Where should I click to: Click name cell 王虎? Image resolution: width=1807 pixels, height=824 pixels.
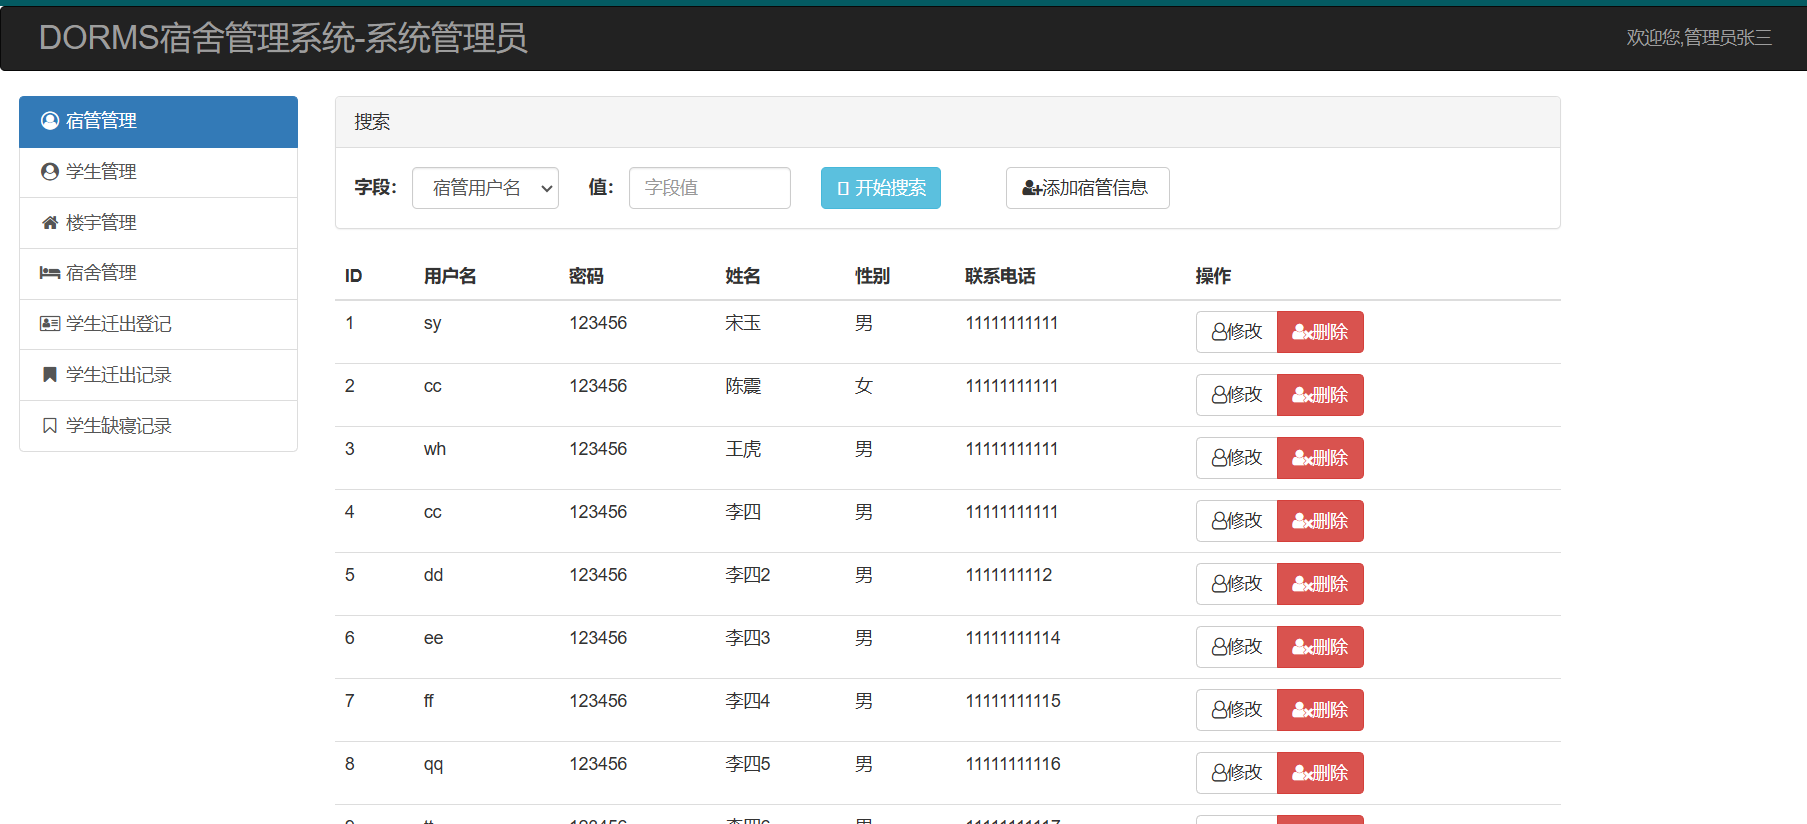pyautogui.click(x=743, y=449)
